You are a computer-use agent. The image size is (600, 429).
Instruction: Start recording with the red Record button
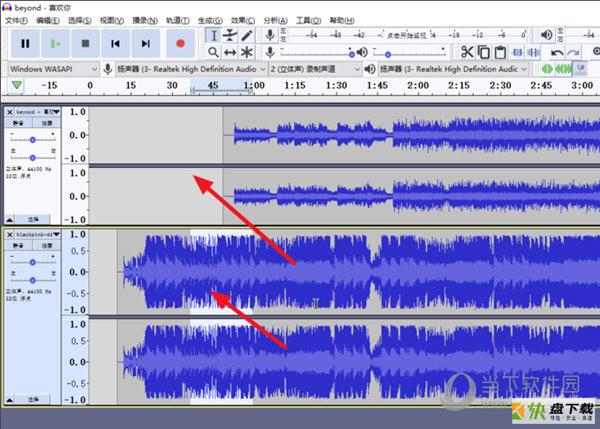[180, 44]
